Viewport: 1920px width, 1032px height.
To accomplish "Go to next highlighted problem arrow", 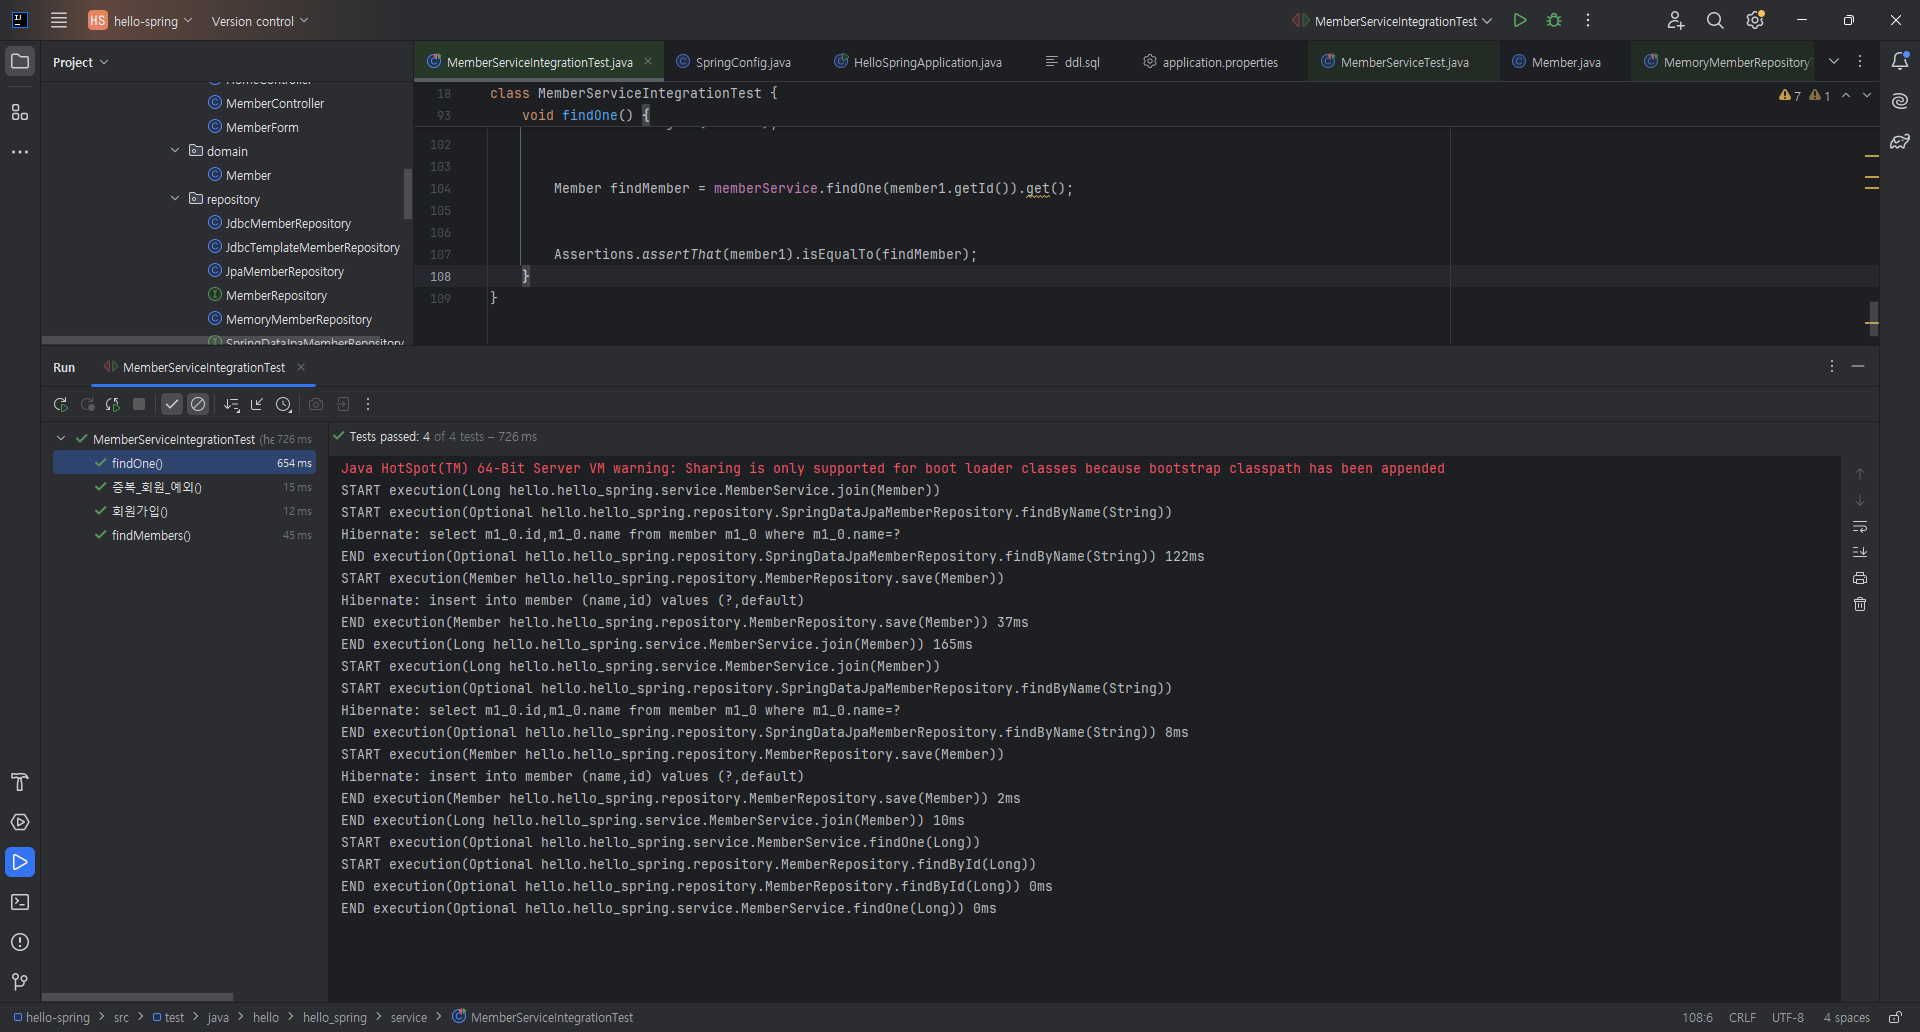I will click(x=1867, y=95).
